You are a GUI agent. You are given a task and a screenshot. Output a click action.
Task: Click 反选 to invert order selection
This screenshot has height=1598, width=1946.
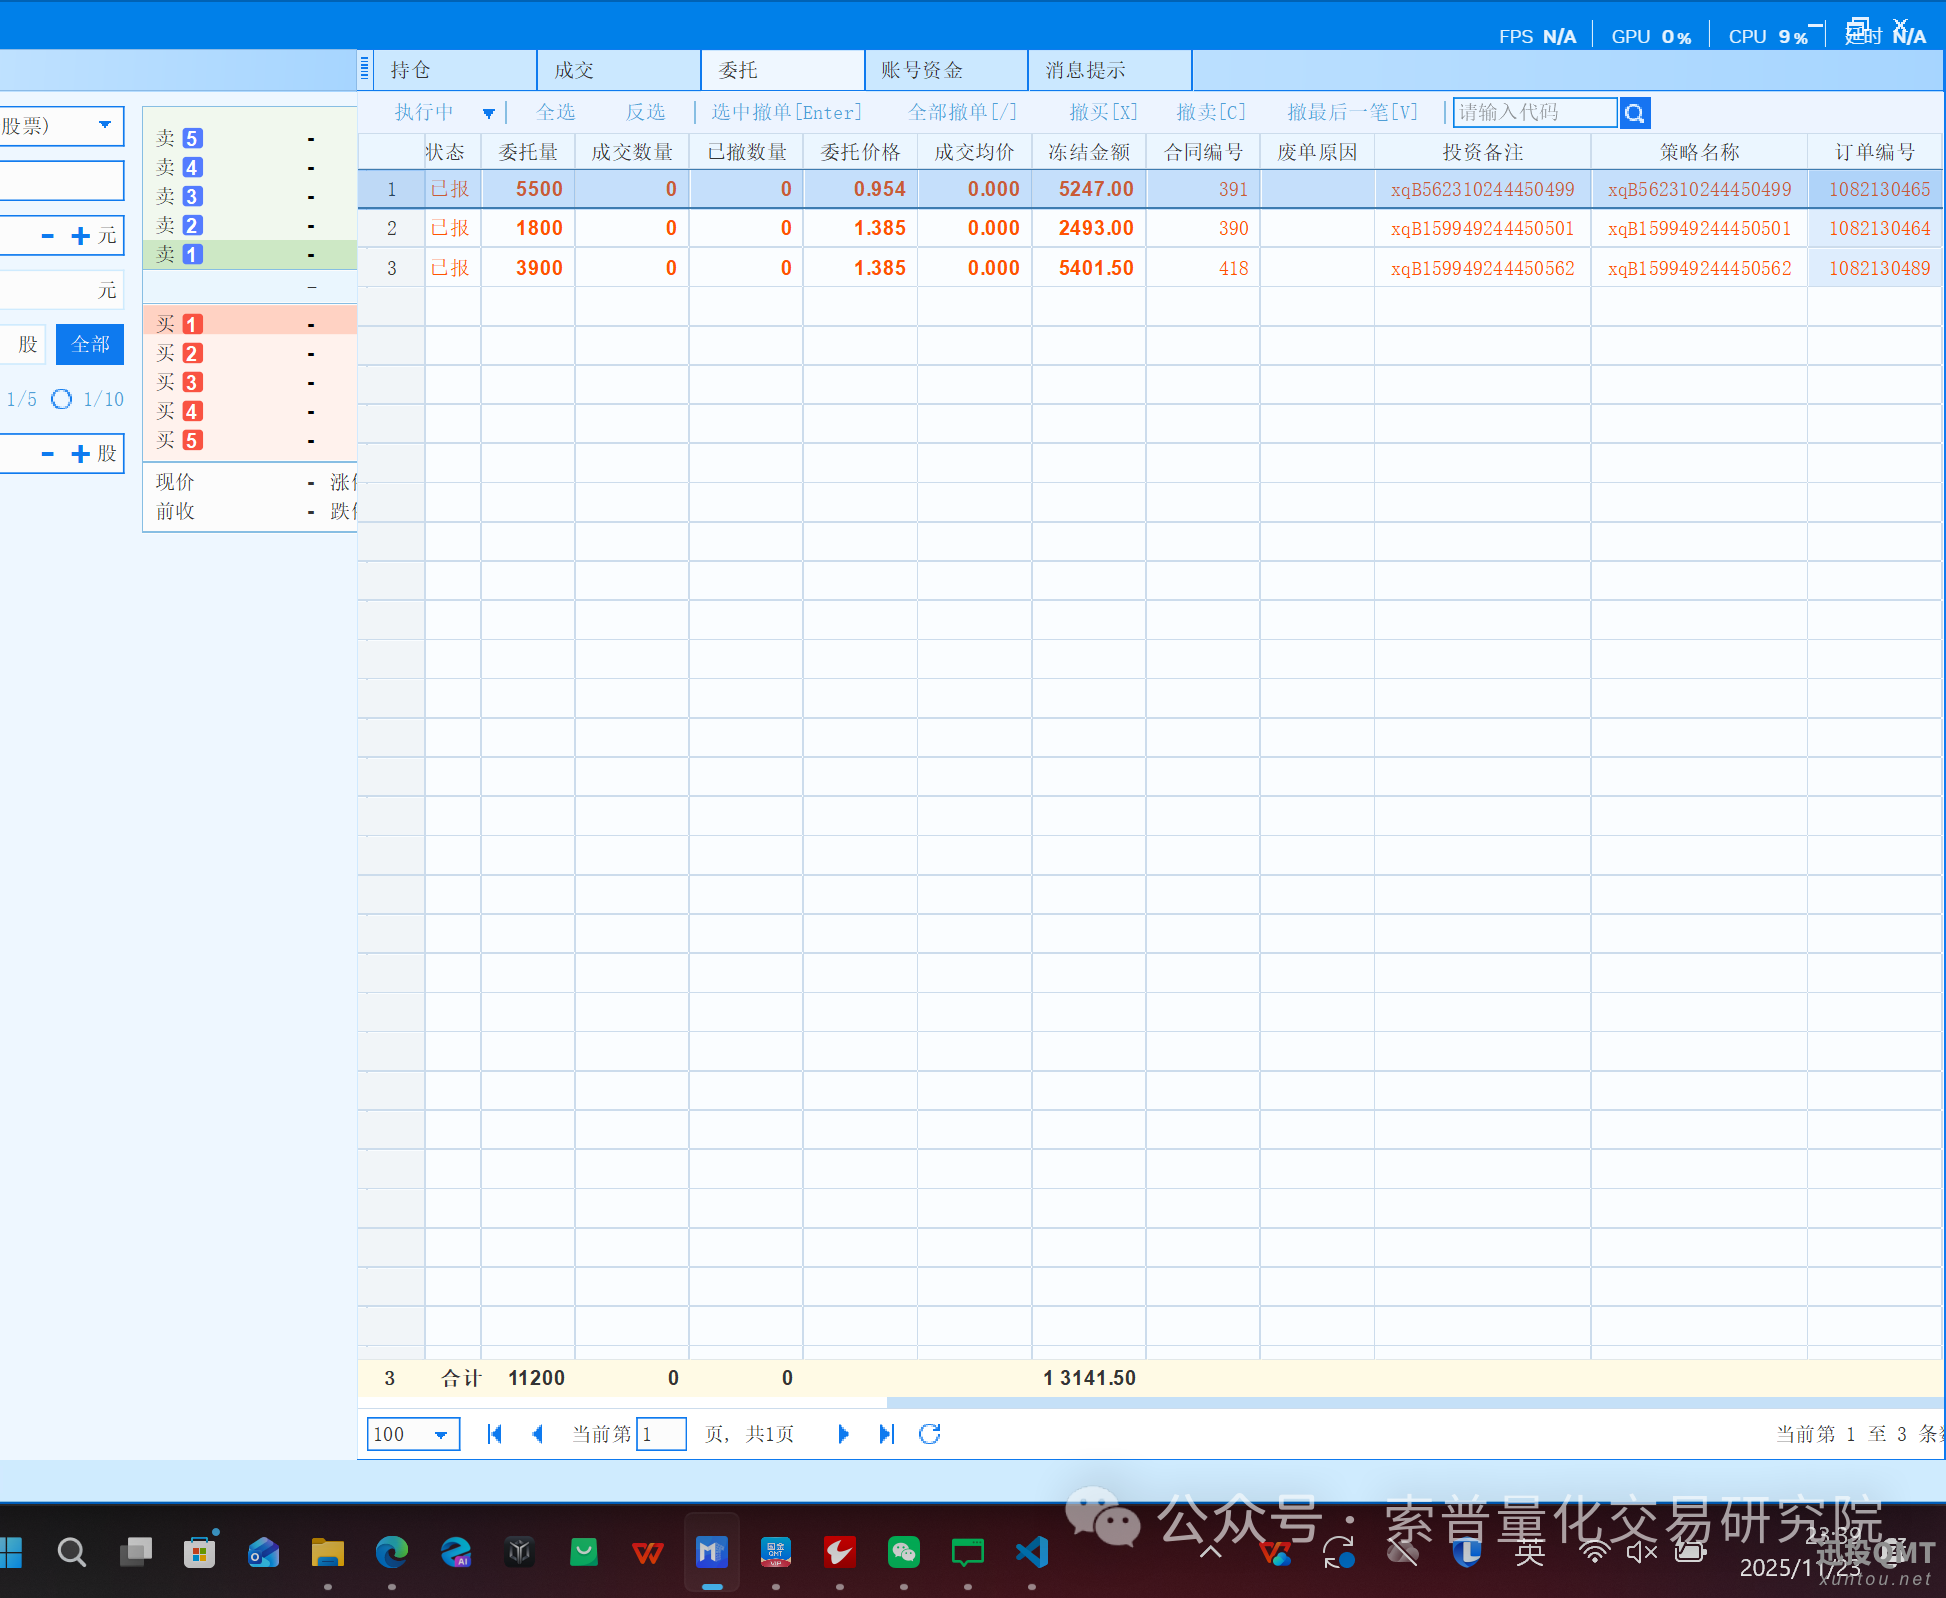coord(645,112)
